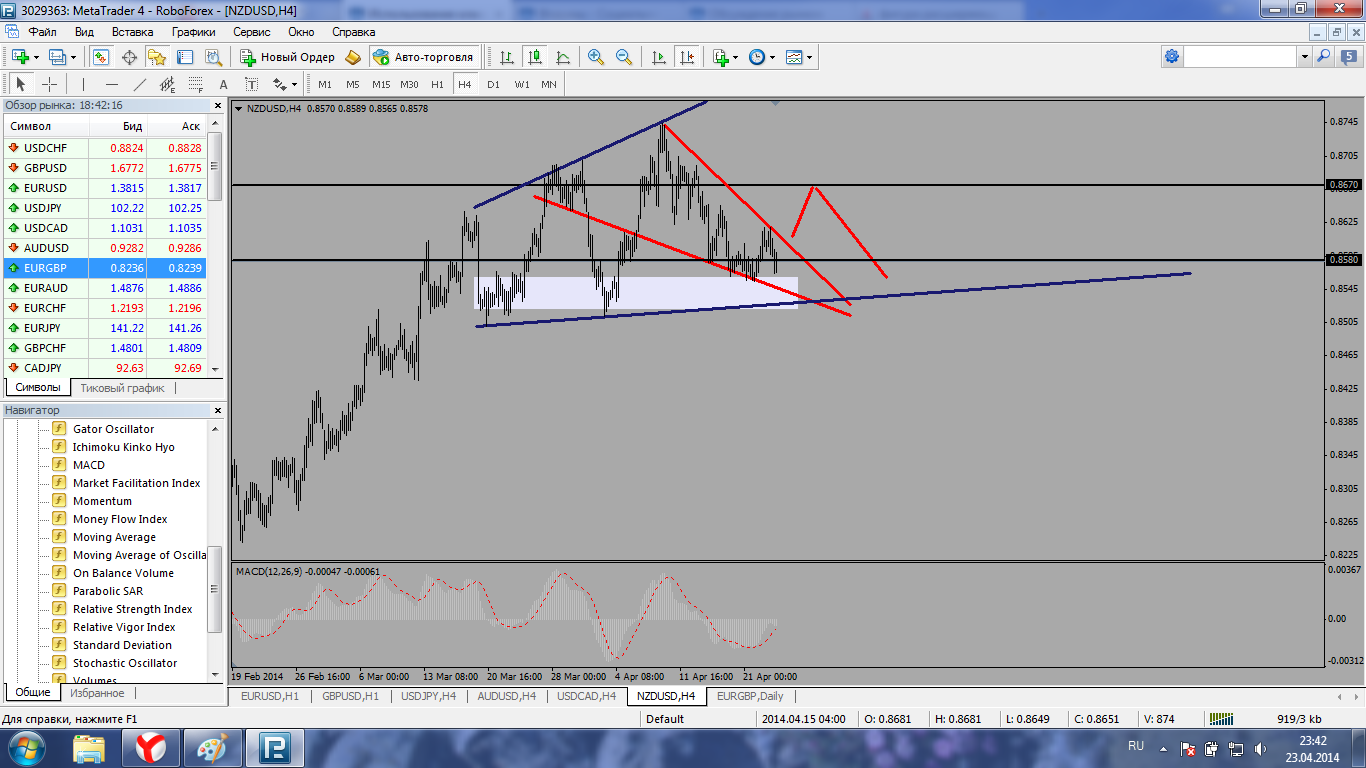
Task: Switch timeframe to M1
Action: pos(325,84)
